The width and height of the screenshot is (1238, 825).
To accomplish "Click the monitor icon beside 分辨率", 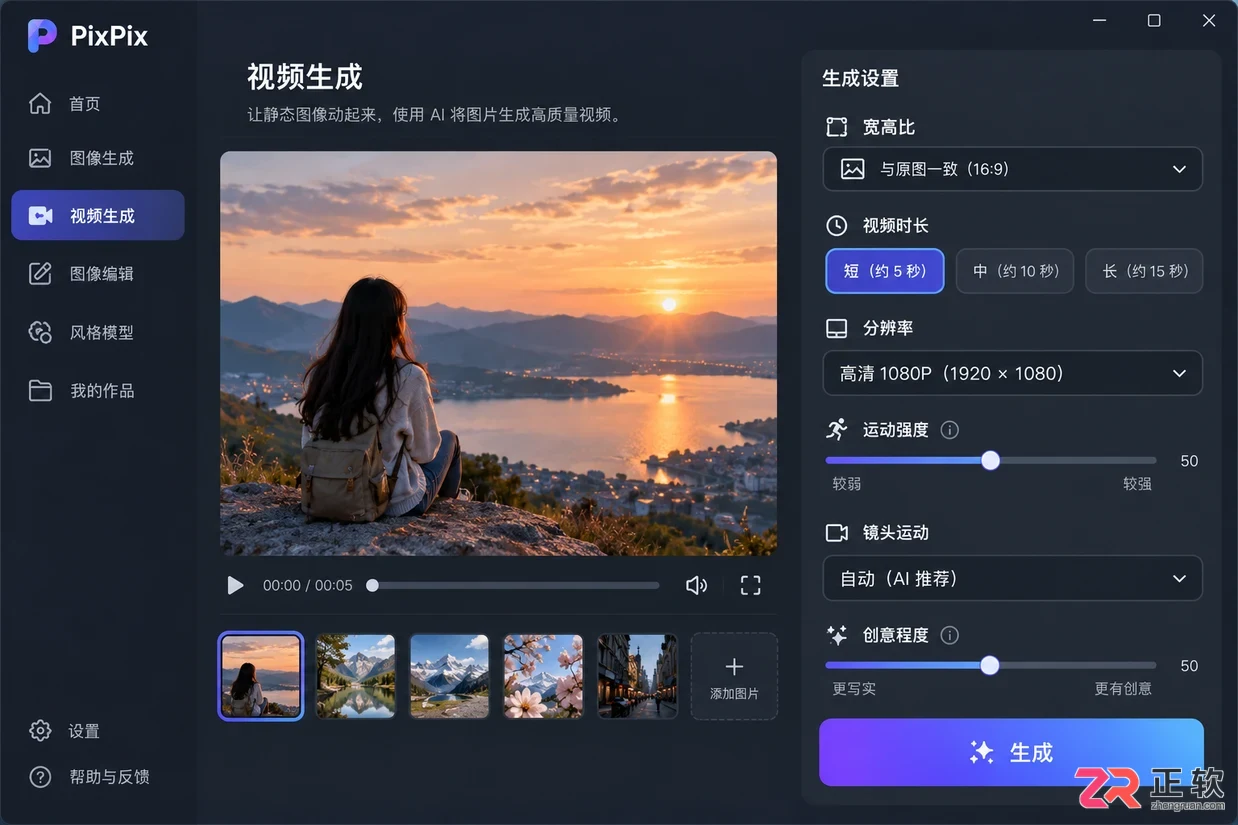I will (x=836, y=328).
